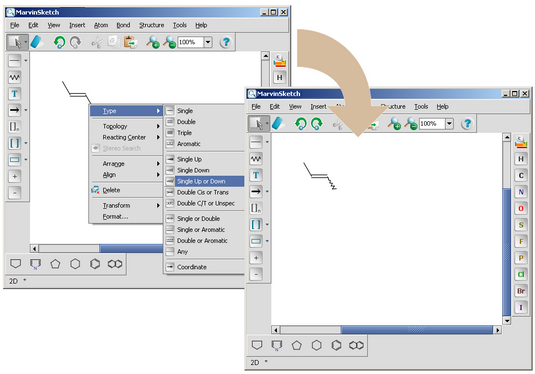Insert the benzene ring template in right window
Image resolution: width=535 pixels, height=374 pixels.
click(x=336, y=345)
